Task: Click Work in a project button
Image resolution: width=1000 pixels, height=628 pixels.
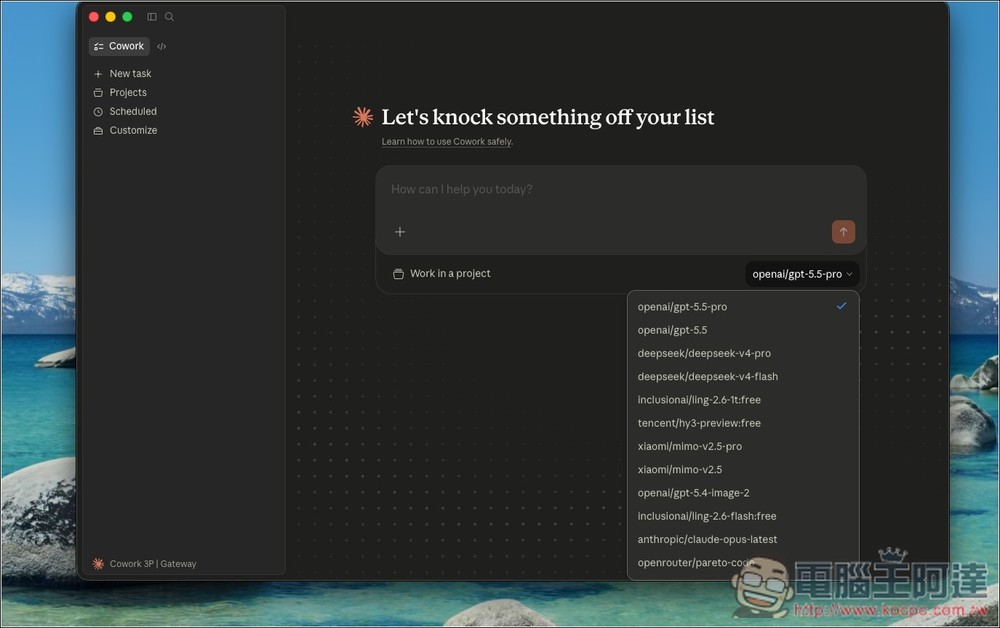Action: (x=441, y=274)
